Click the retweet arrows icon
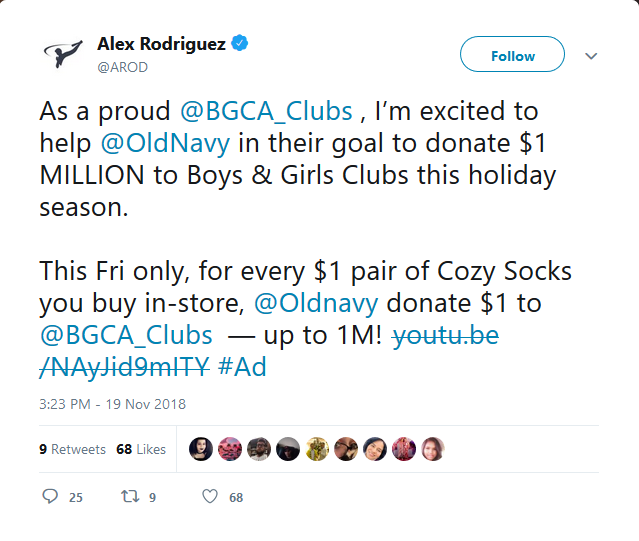This screenshot has width=639, height=541. coord(130,496)
